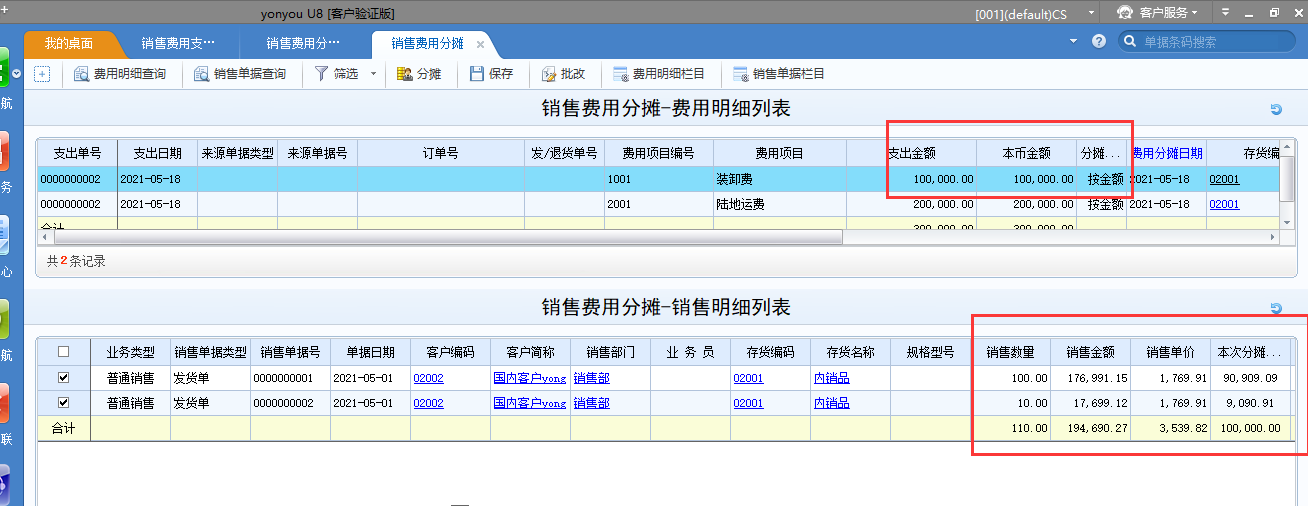1308x506 pixels.
Task: Click the 17,699.12 sales amount cell
Action: click(x=1090, y=403)
